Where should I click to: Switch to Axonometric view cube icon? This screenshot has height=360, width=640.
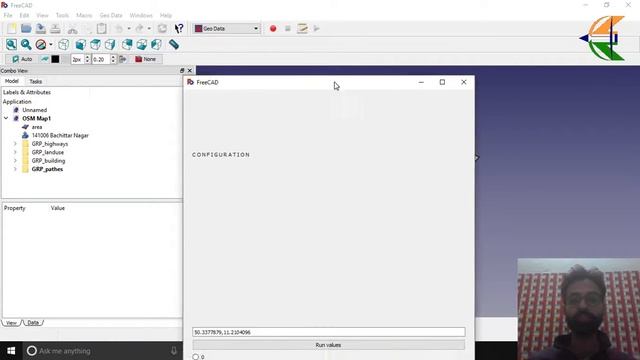(x=64, y=44)
